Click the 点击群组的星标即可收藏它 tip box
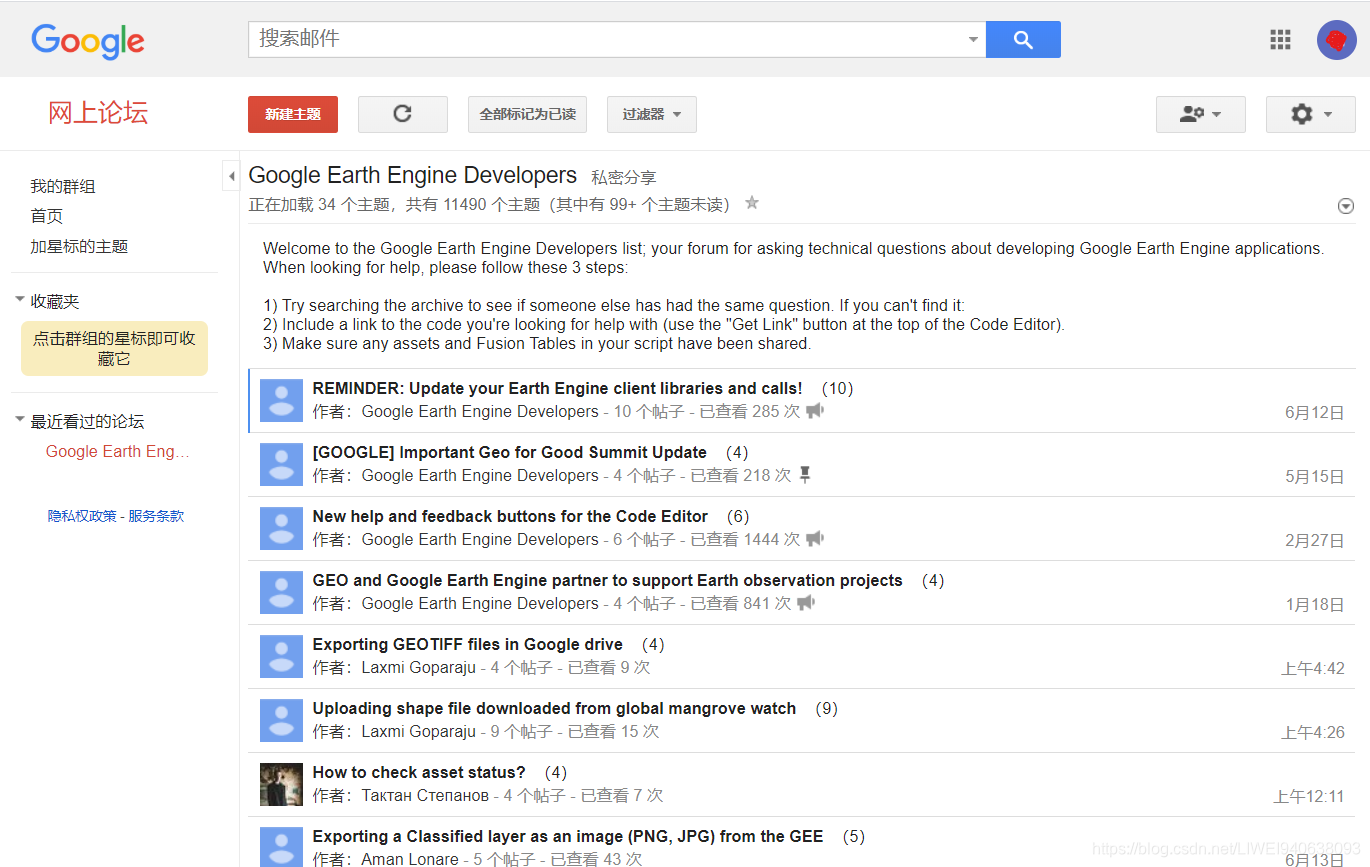The width and height of the screenshot is (1370, 867). (x=114, y=348)
